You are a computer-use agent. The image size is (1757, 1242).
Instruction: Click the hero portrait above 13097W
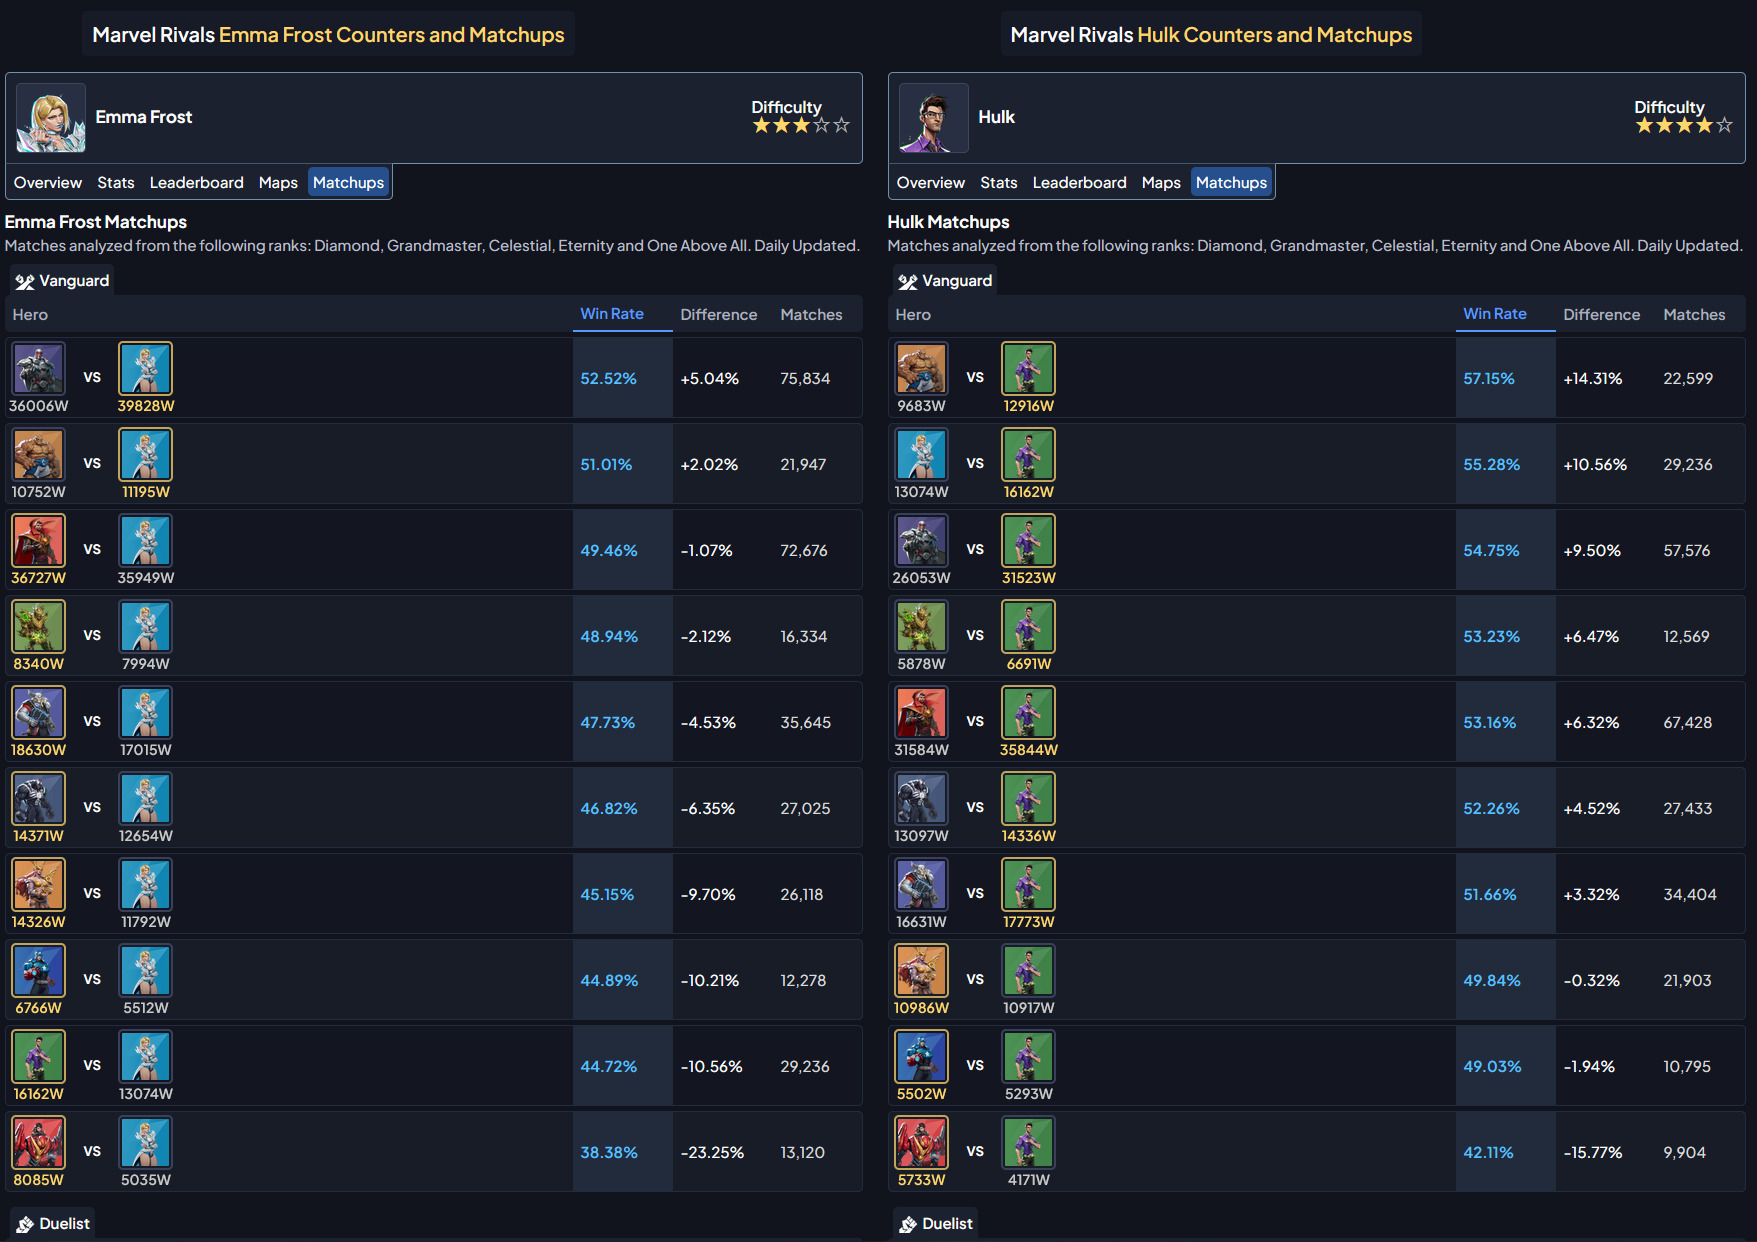(x=922, y=798)
